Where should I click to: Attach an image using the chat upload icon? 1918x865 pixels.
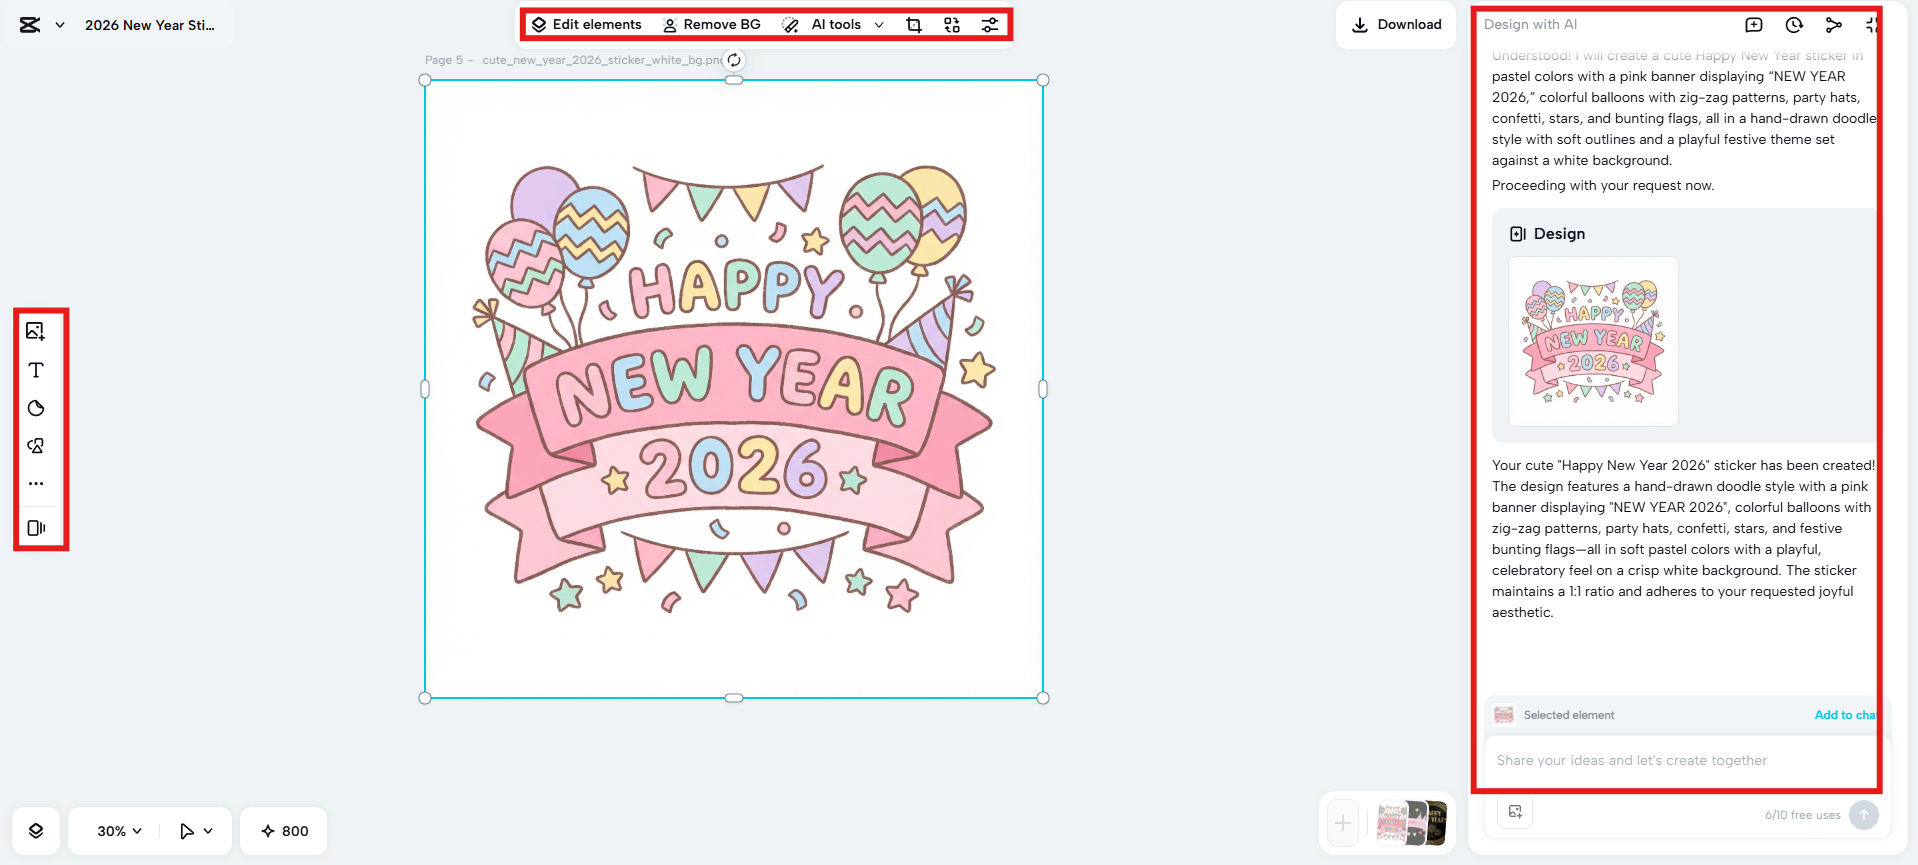point(1515,812)
